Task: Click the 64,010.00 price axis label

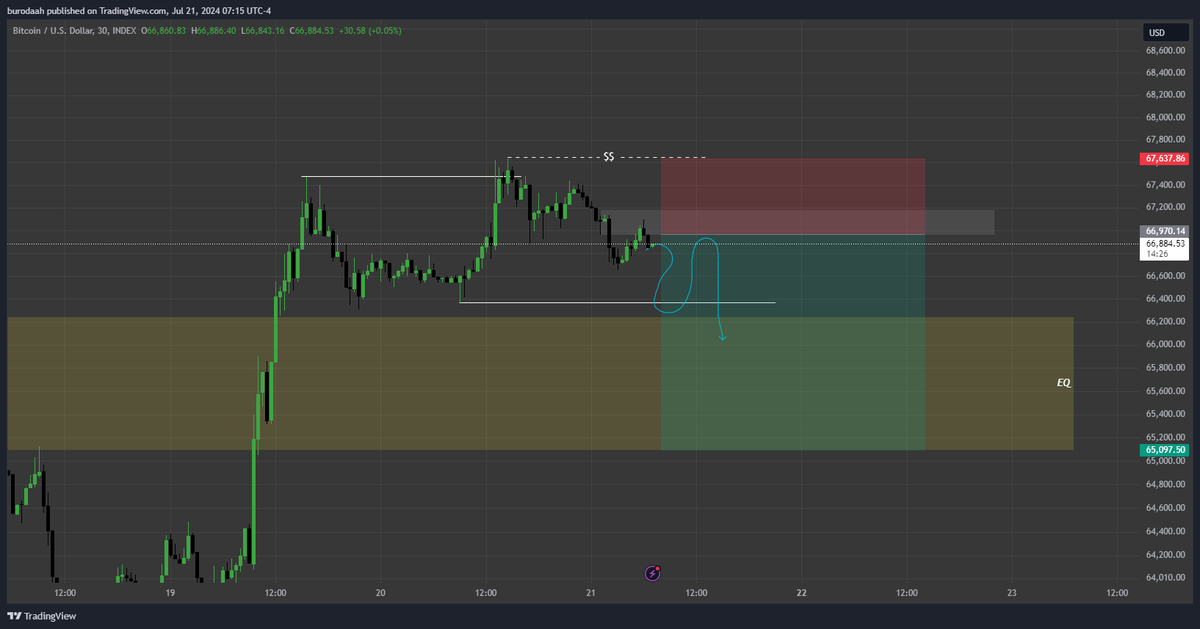Action: (1166, 577)
